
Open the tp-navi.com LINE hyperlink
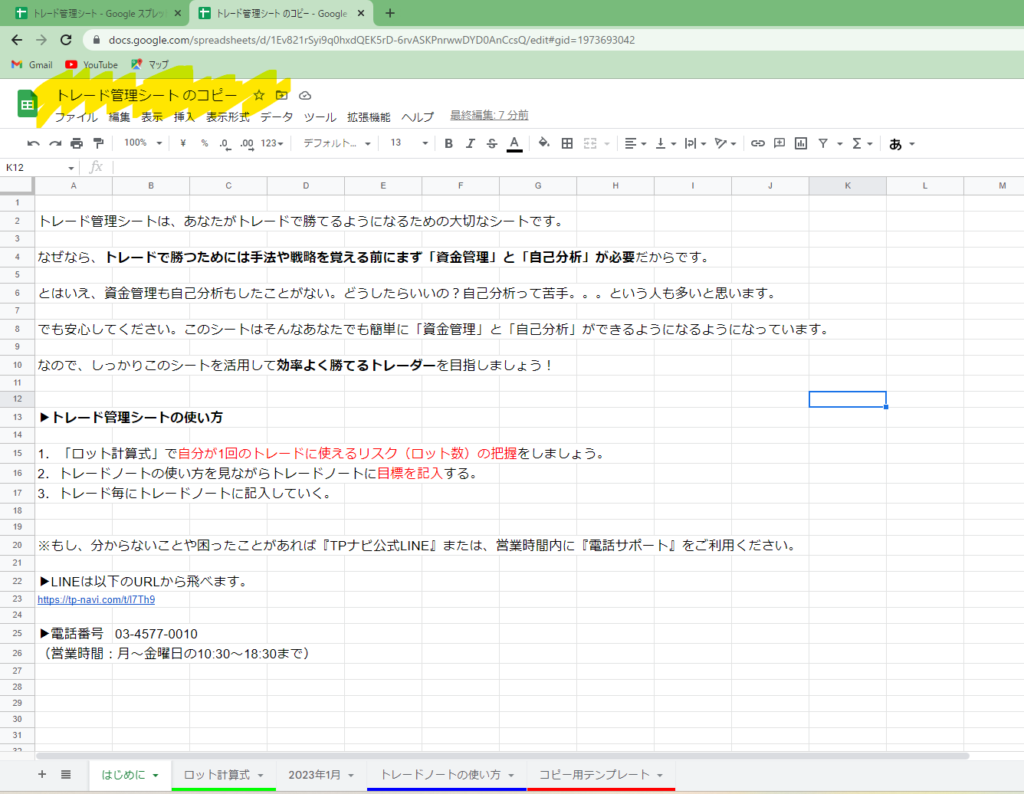96,600
